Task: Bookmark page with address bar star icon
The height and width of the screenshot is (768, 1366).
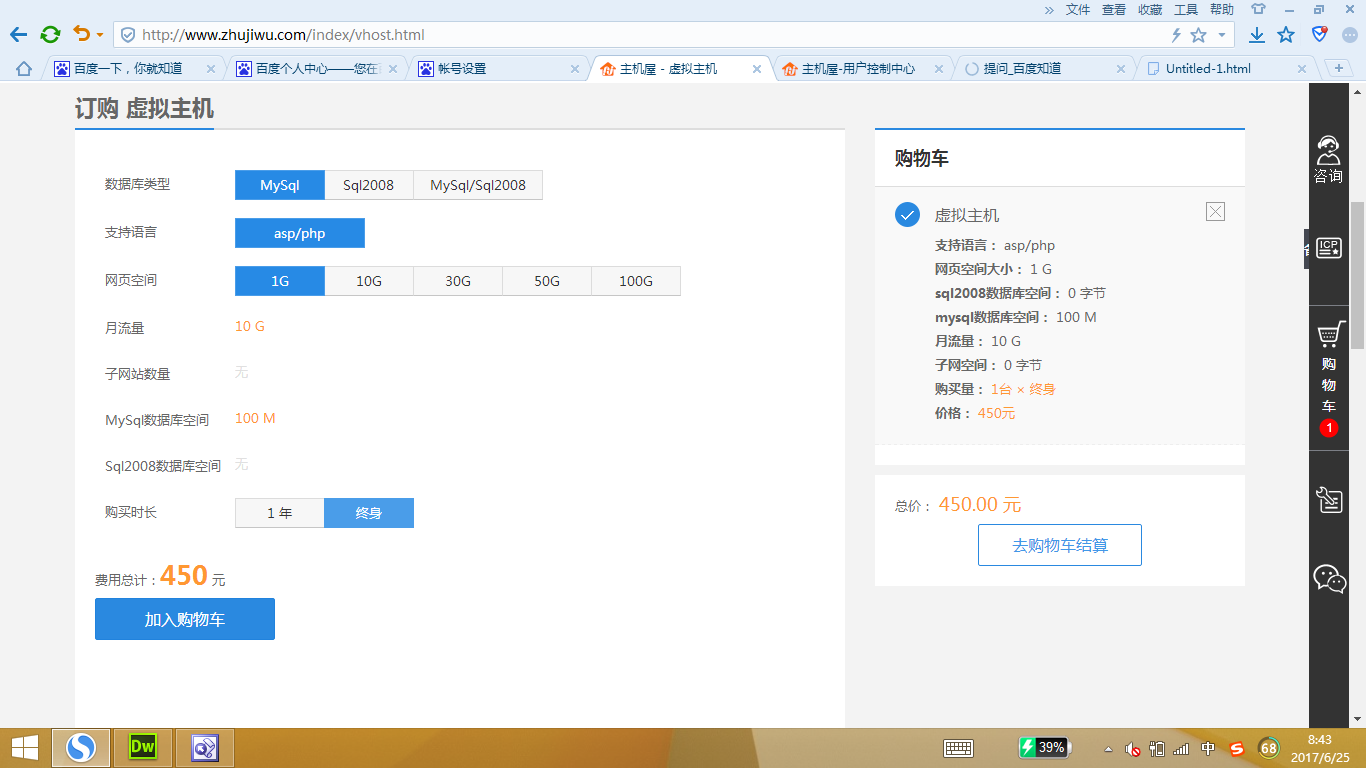Action: [x=1198, y=35]
